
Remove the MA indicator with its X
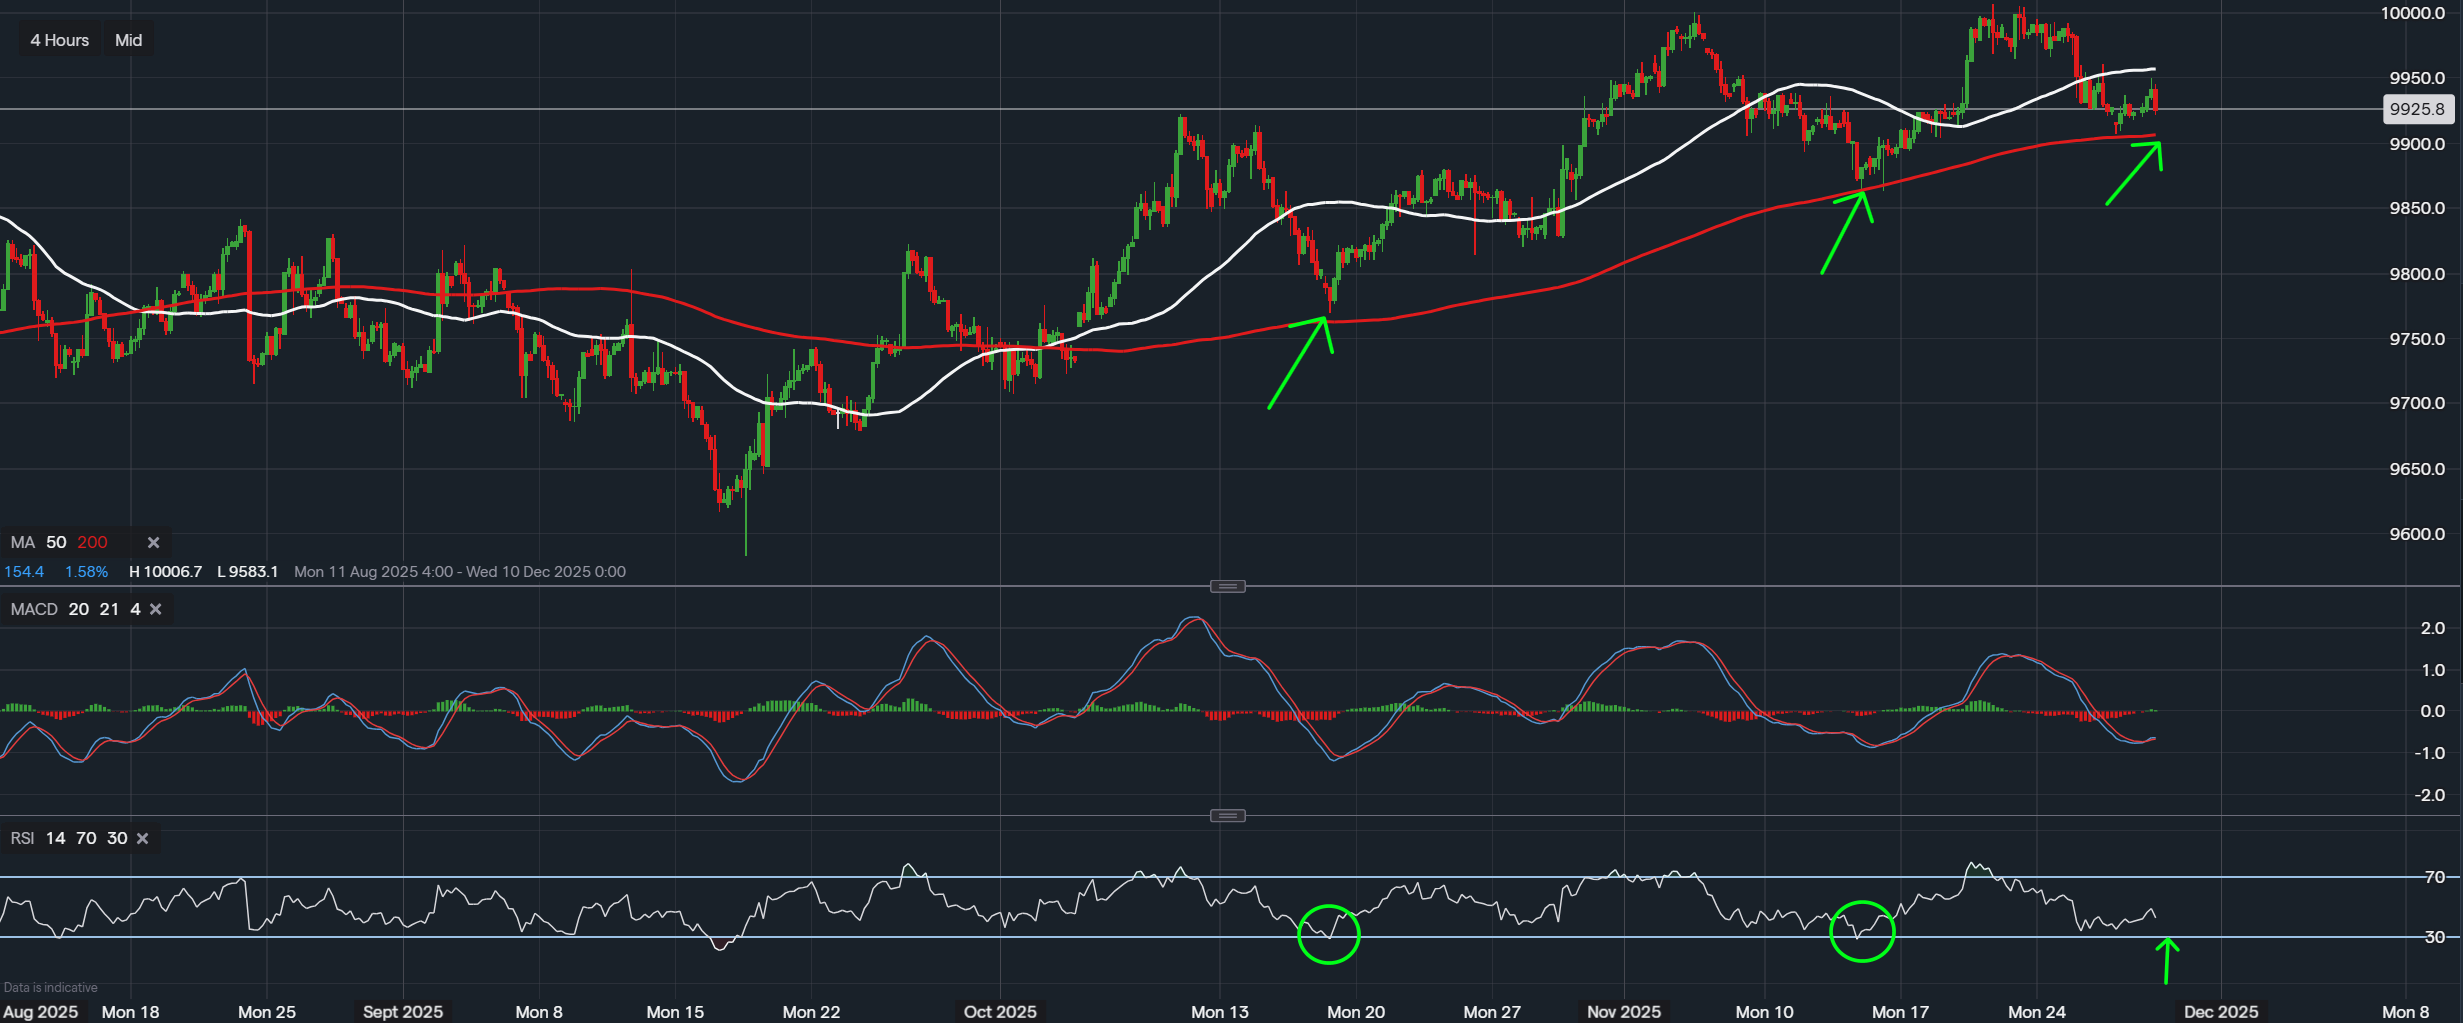153,542
